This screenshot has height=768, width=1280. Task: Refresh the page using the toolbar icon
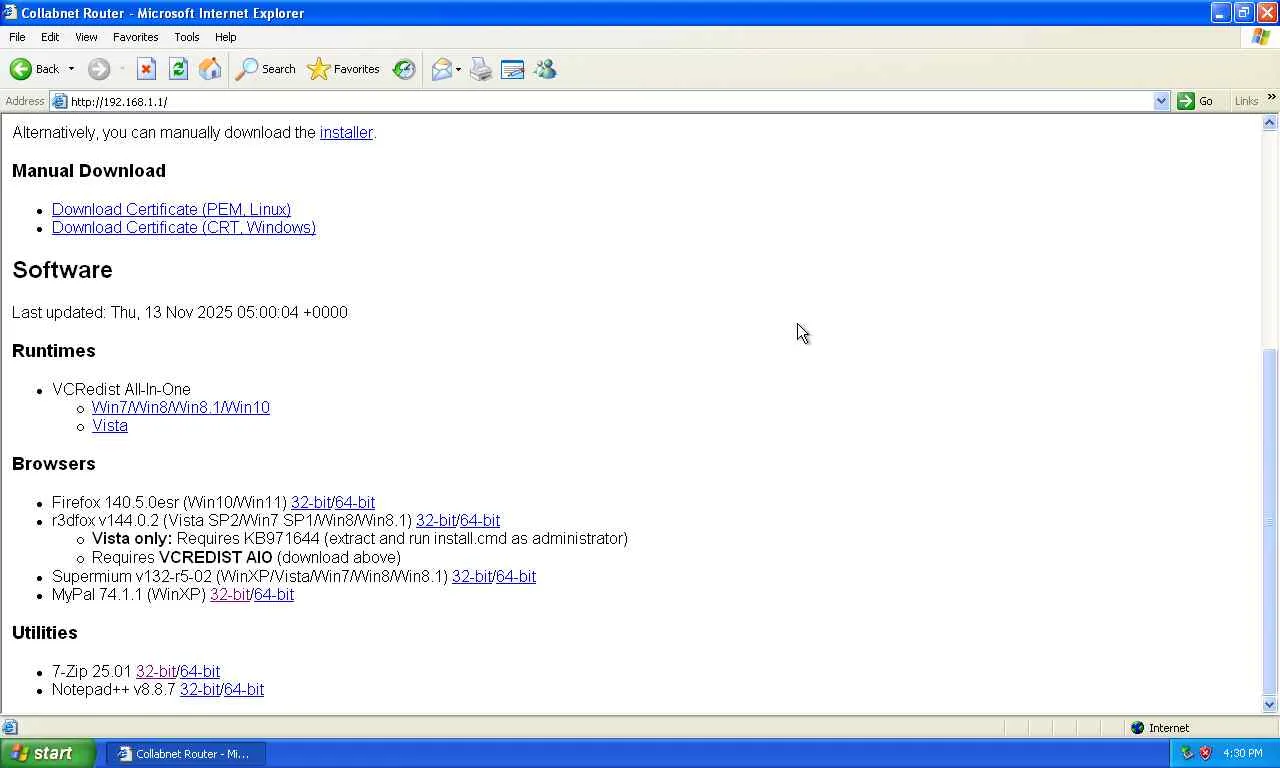coord(178,69)
